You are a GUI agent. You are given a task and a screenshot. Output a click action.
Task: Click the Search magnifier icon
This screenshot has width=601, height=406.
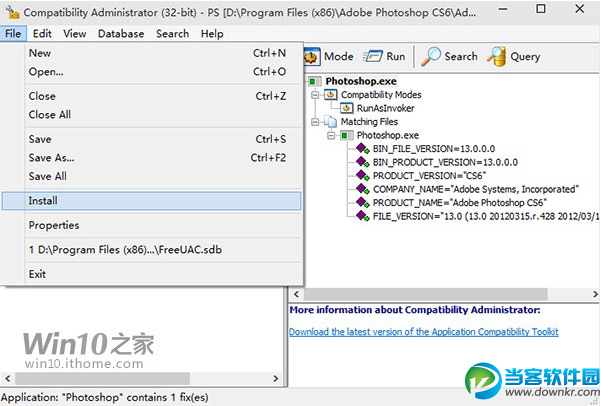tap(431, 57)
